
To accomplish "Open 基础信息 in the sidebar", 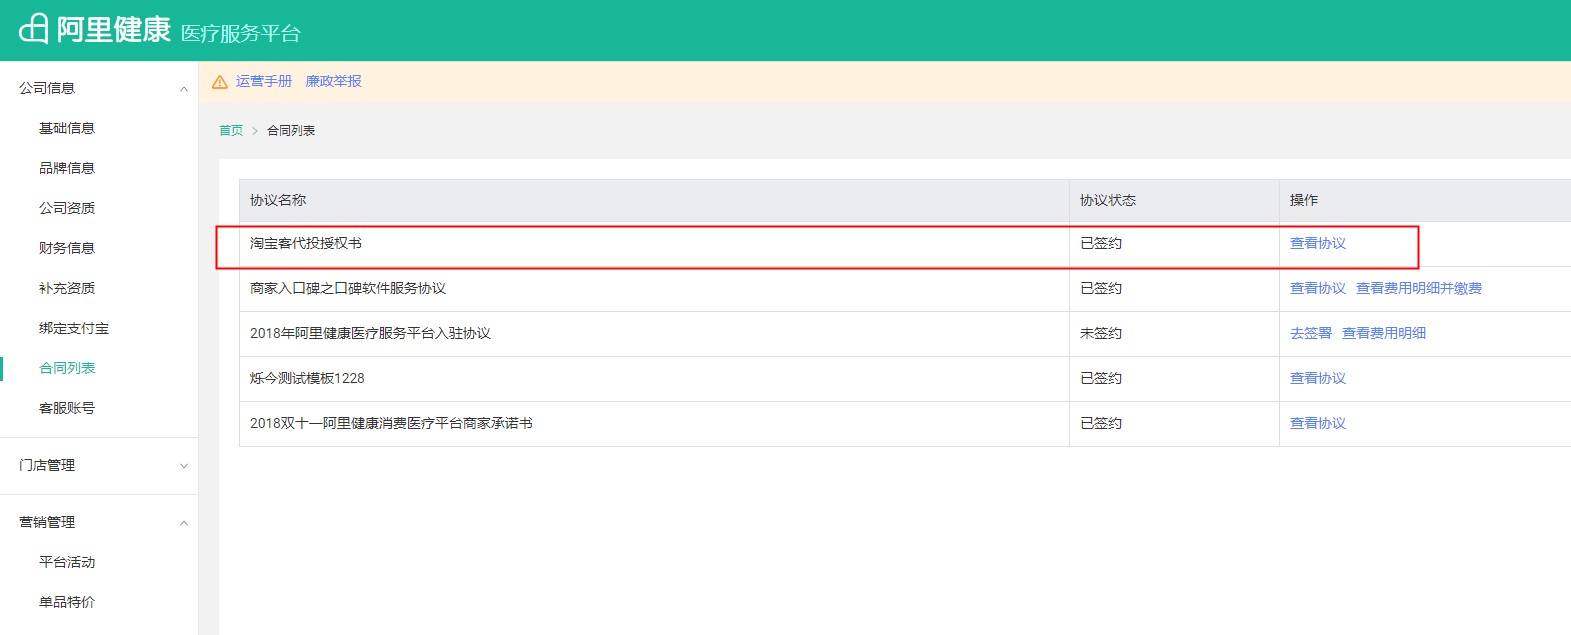I will click(67, 128).
